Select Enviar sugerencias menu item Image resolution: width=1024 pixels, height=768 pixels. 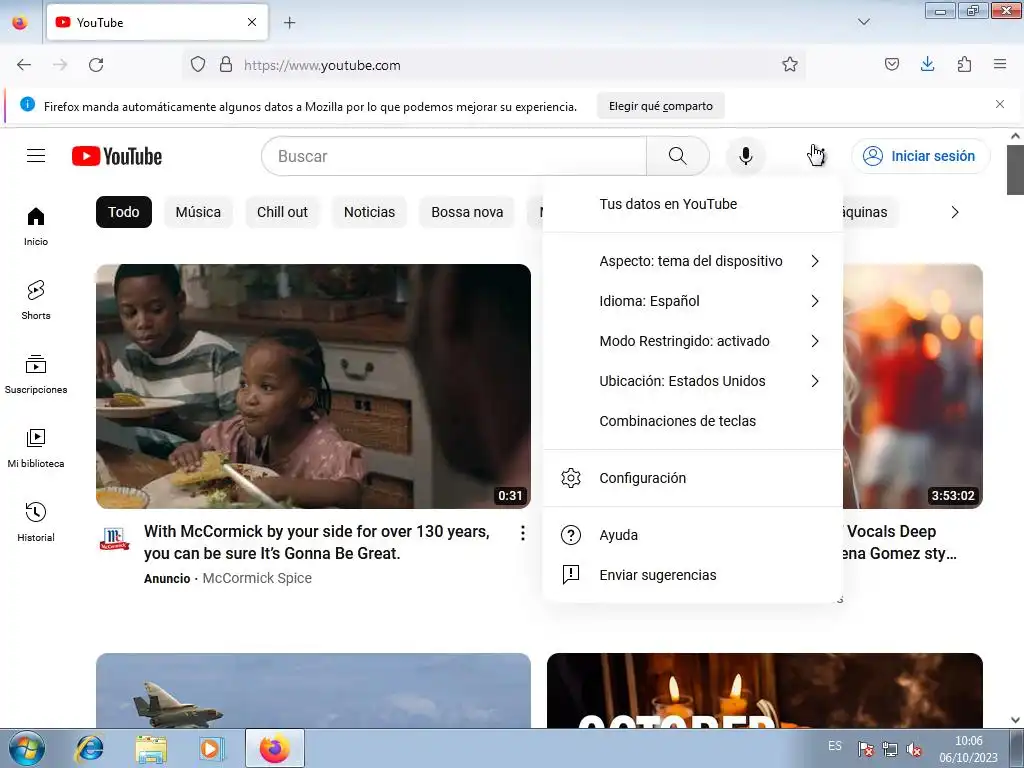693,575
